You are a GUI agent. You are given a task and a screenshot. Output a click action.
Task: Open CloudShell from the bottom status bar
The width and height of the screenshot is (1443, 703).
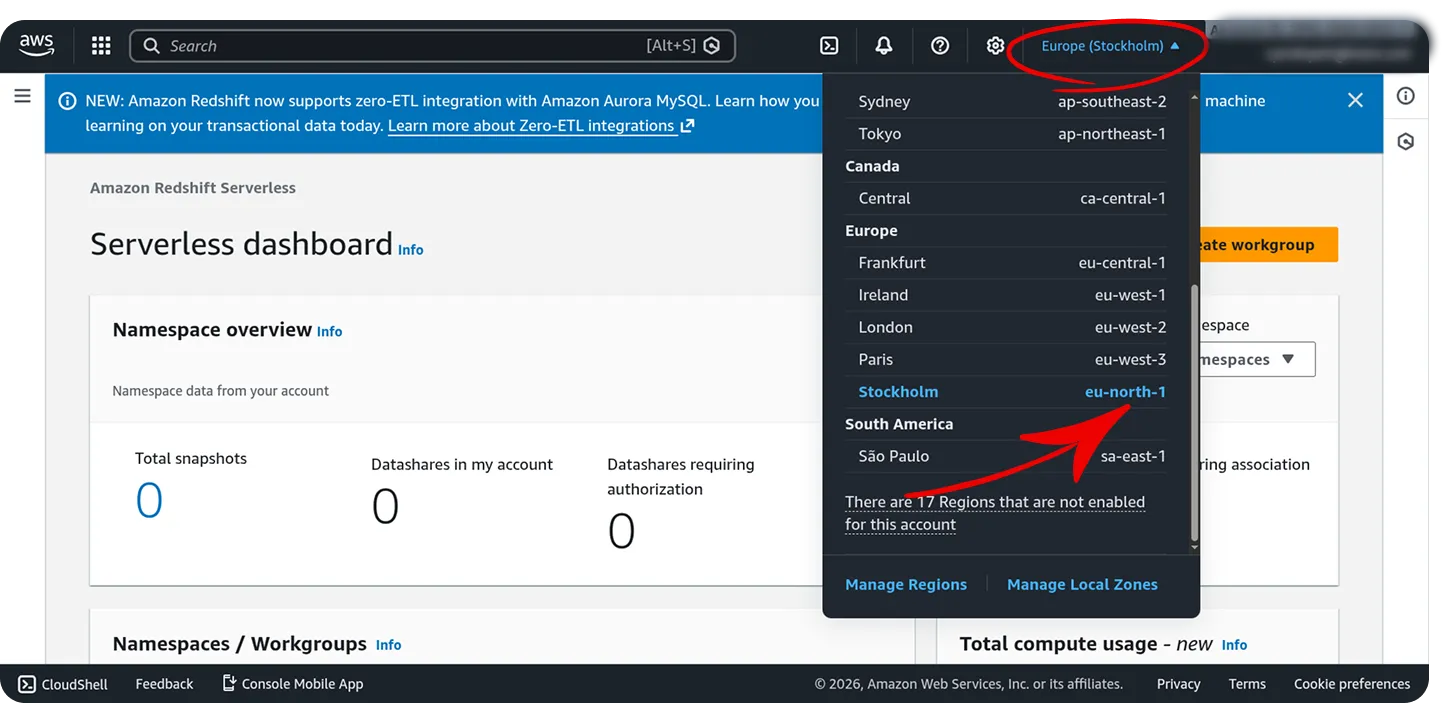point(62,683)
